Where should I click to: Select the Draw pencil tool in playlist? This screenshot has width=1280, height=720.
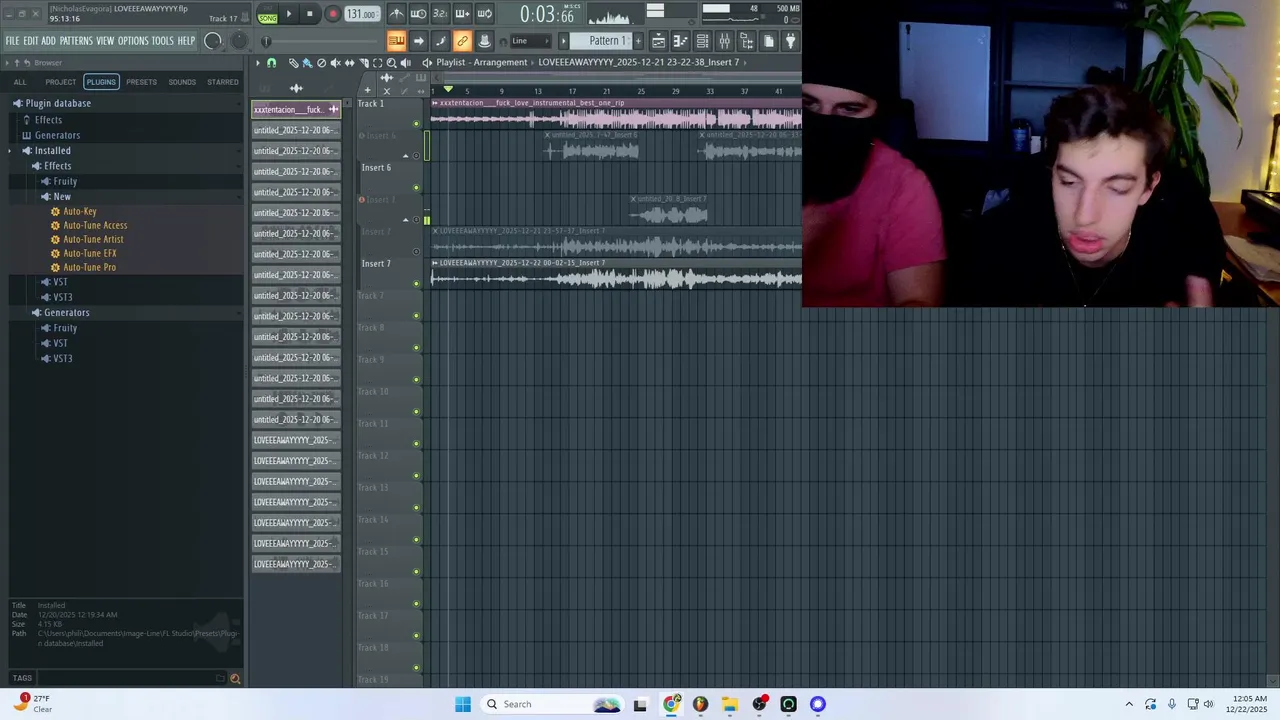293,63
